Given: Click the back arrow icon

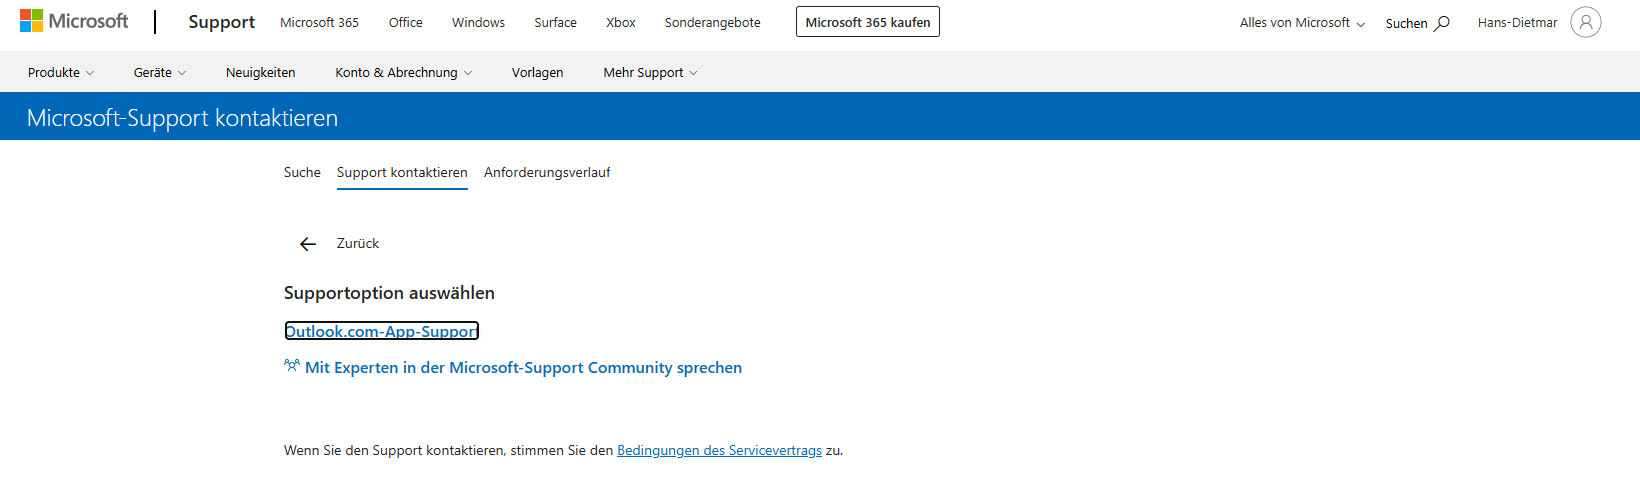Looking at the screenshot, I should [308, 244].
